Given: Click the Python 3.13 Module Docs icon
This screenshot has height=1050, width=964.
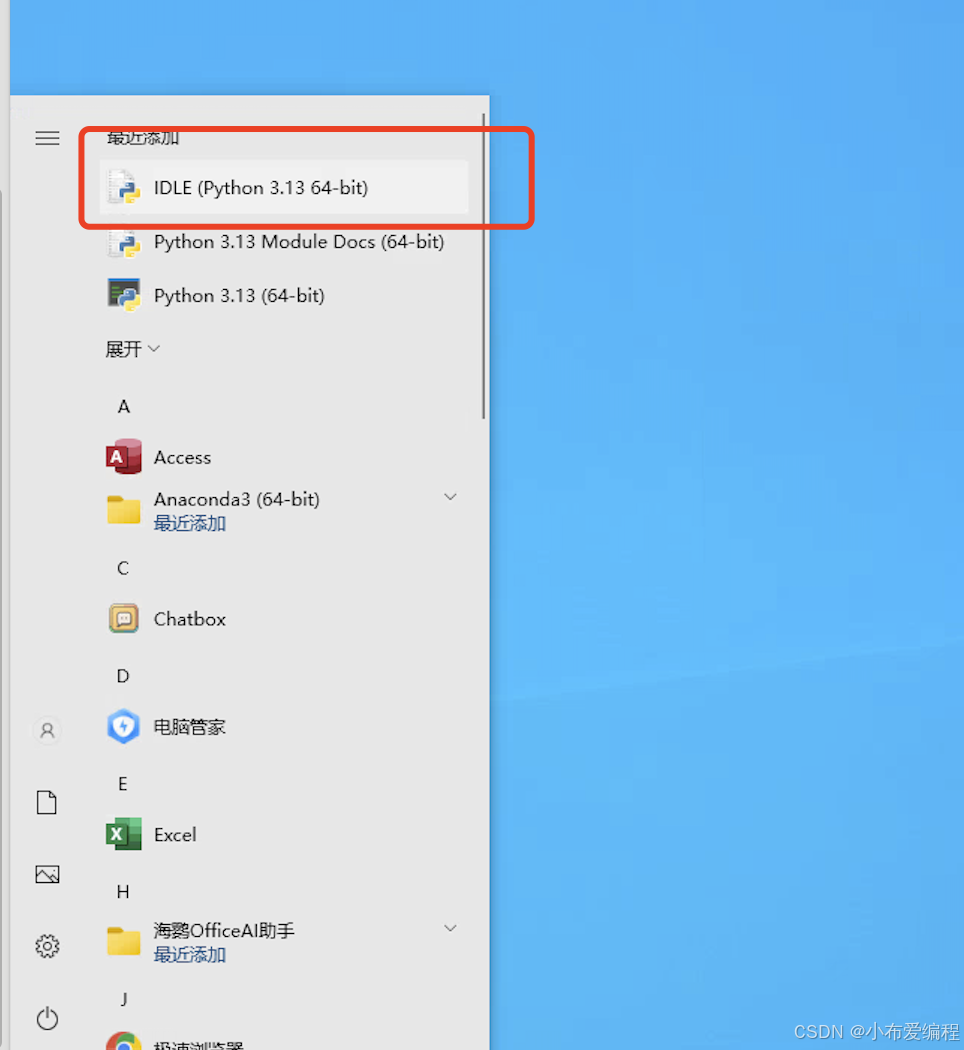Looking at the screenshot, I should [x=124, y=242].
